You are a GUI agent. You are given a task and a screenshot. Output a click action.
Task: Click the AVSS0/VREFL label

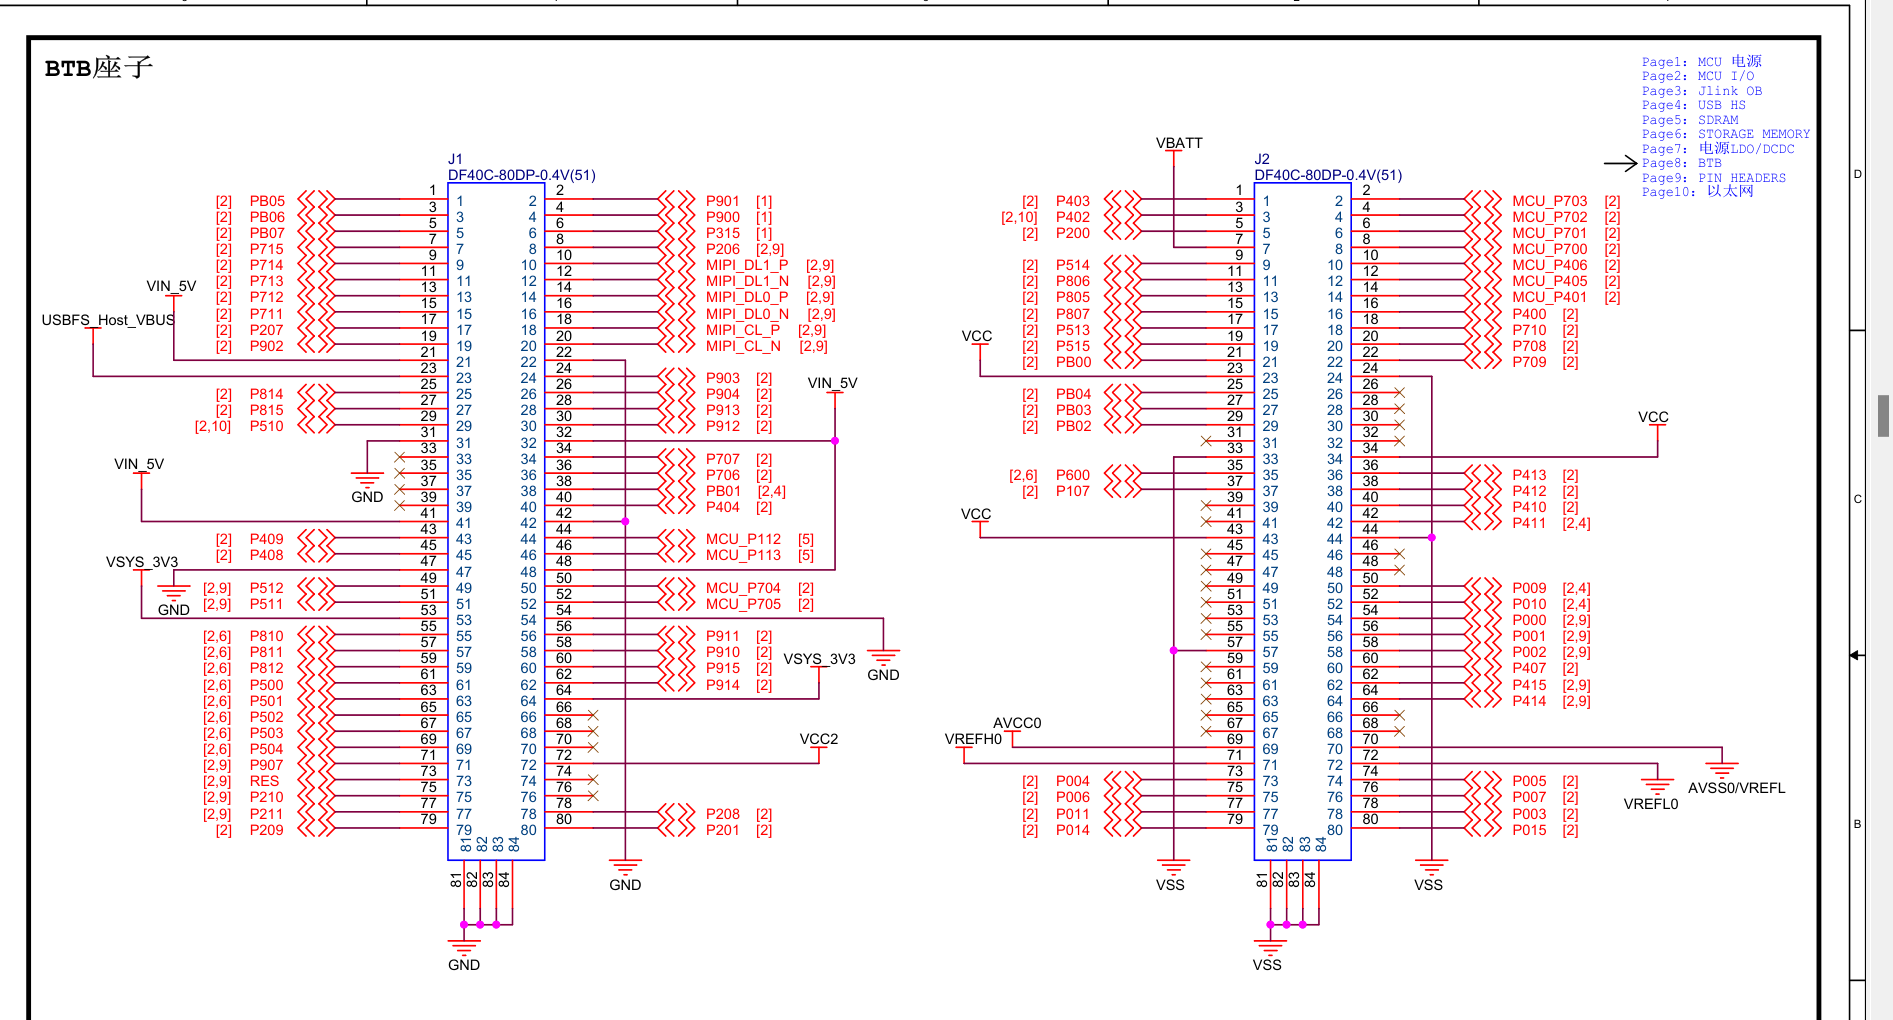point(1737,788)
